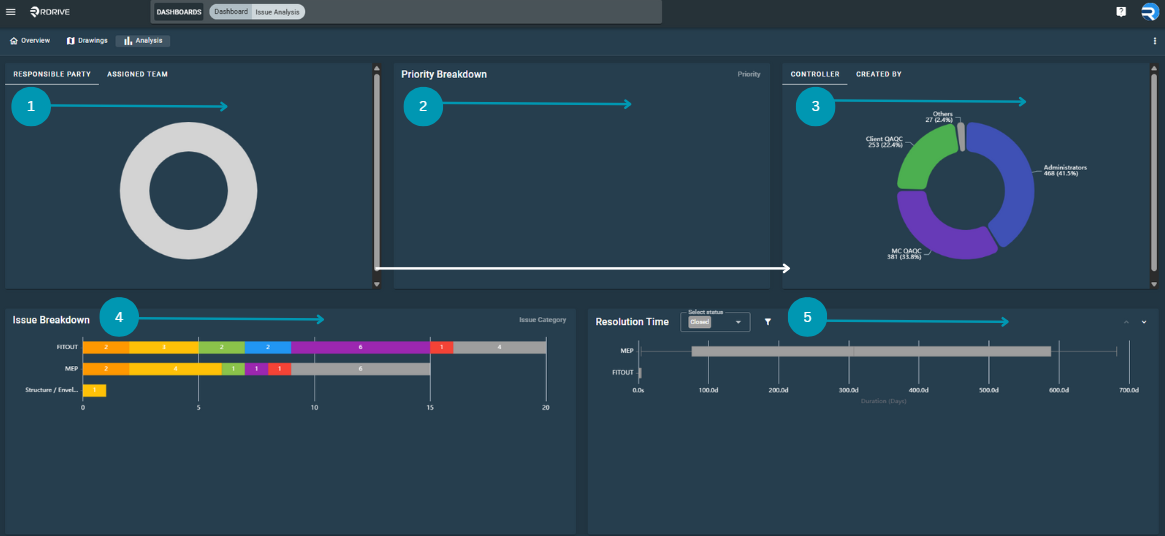Switch to the Created By tab
The height and width of the screenshot is (536, 1165).
pyautogui.click(x=879, y=74)
